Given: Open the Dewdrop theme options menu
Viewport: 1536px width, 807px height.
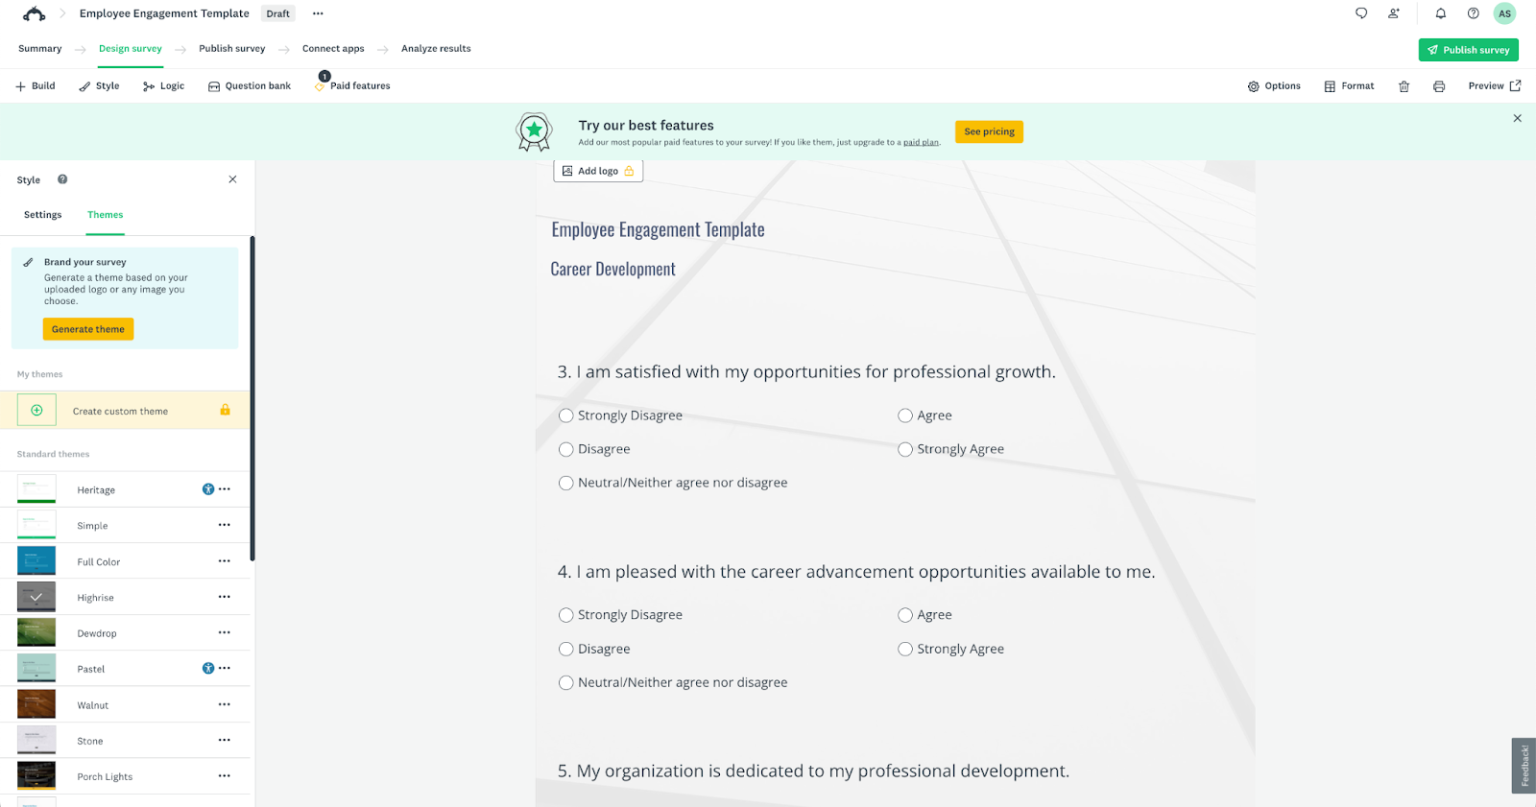Looking at the screenshot, I should click(225, 633).
